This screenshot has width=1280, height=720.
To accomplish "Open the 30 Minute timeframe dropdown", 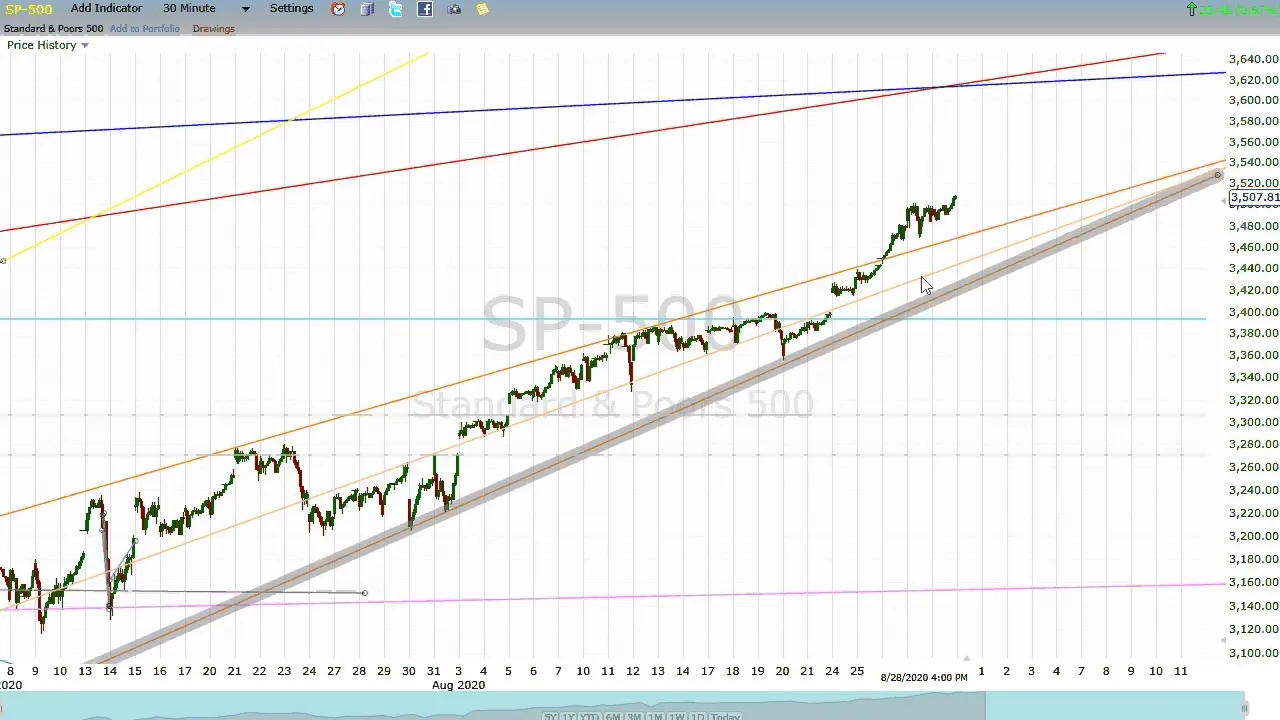I will 189,8.
